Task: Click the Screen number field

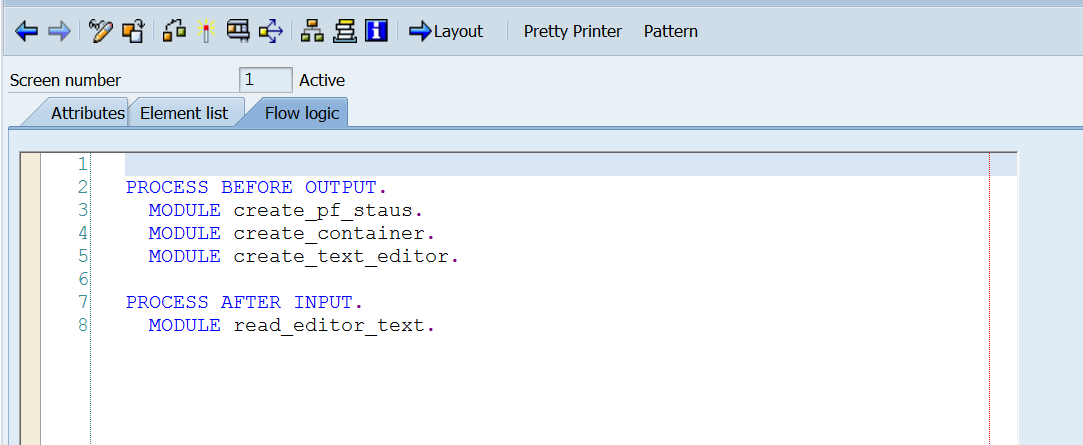Action: pos(265,80)
